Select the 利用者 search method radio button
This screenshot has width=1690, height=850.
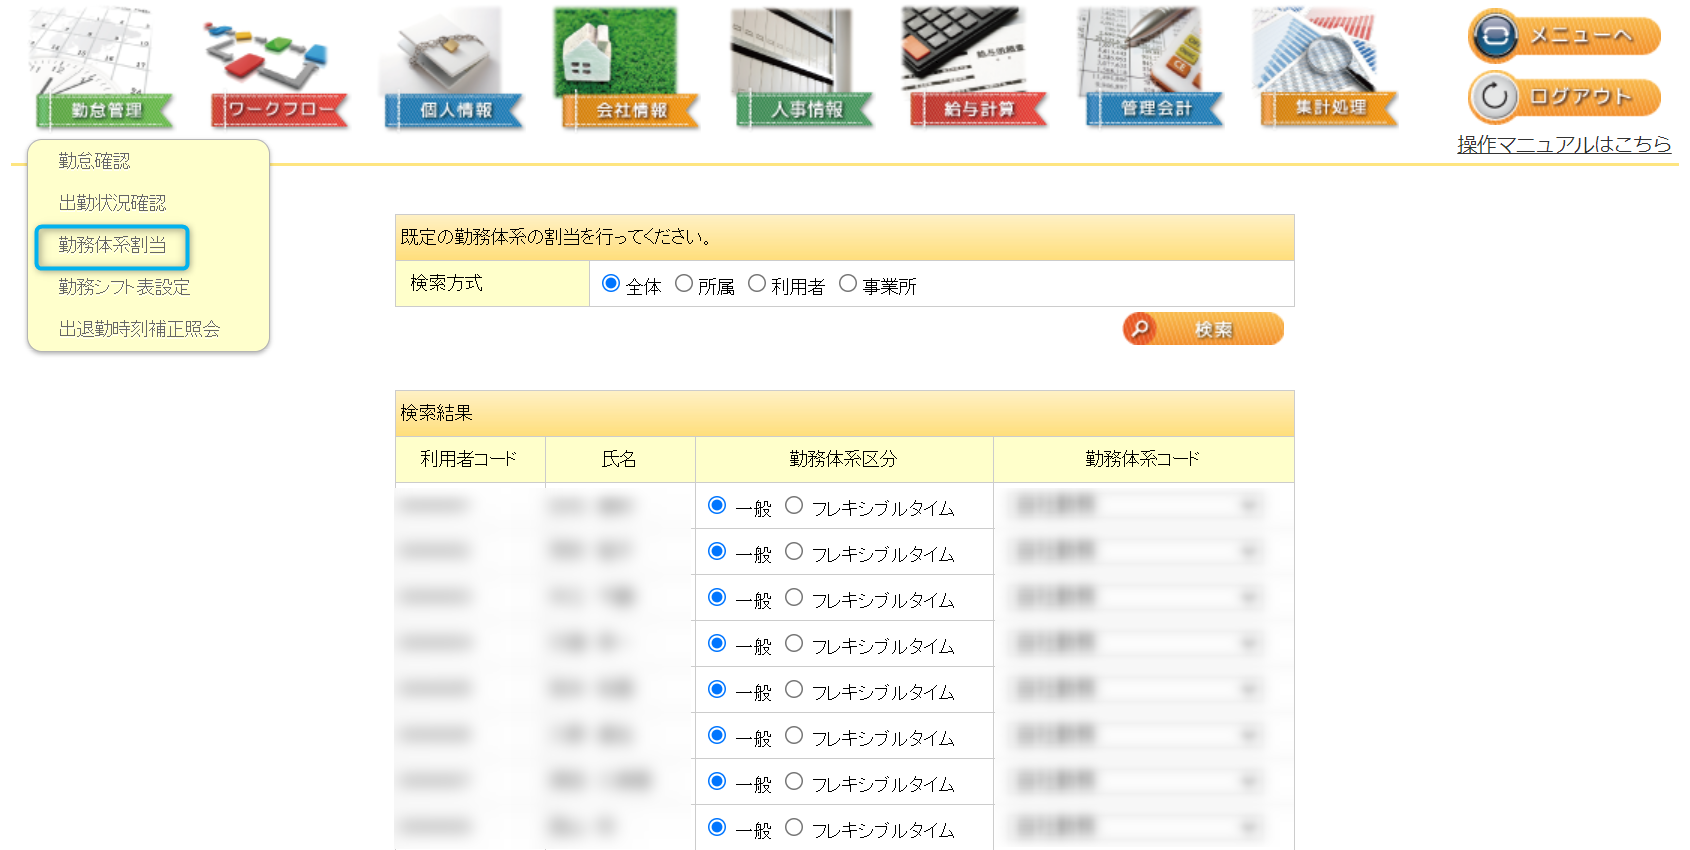tap(757, 284)
